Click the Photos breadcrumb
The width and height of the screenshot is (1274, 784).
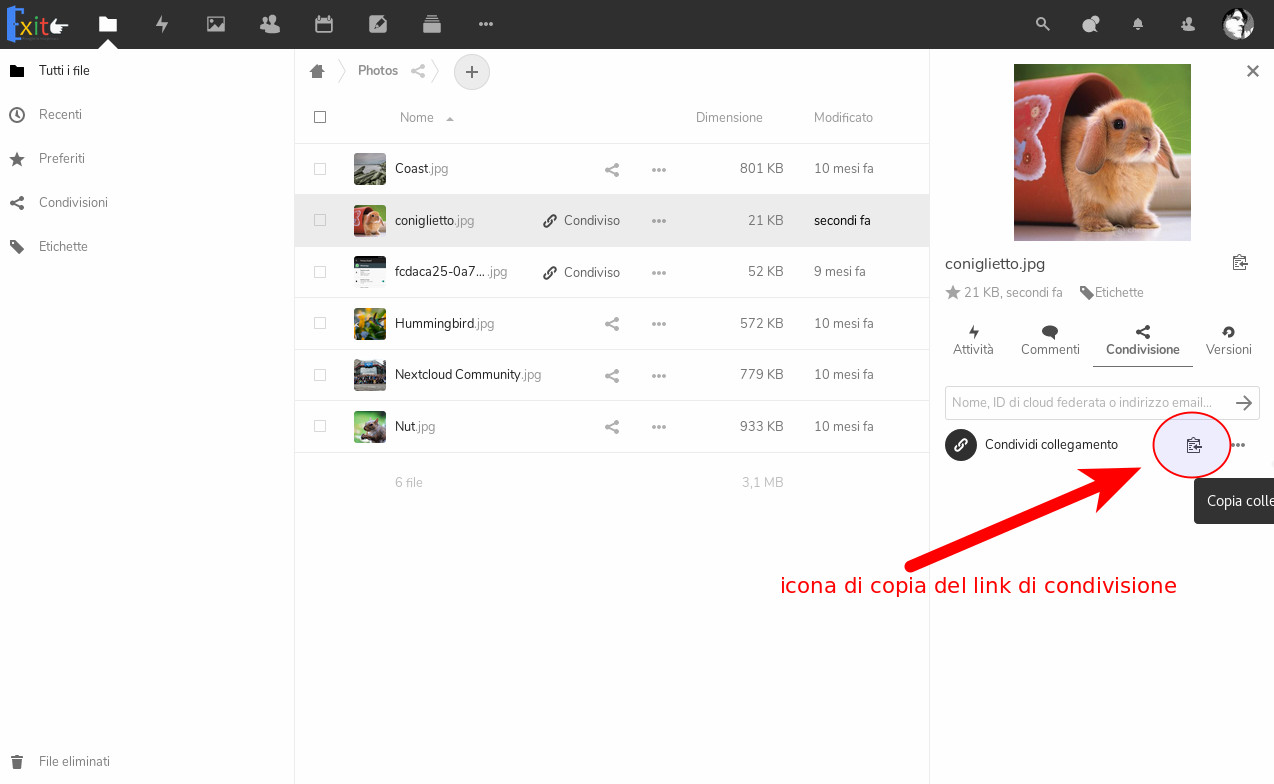(378, 71)
